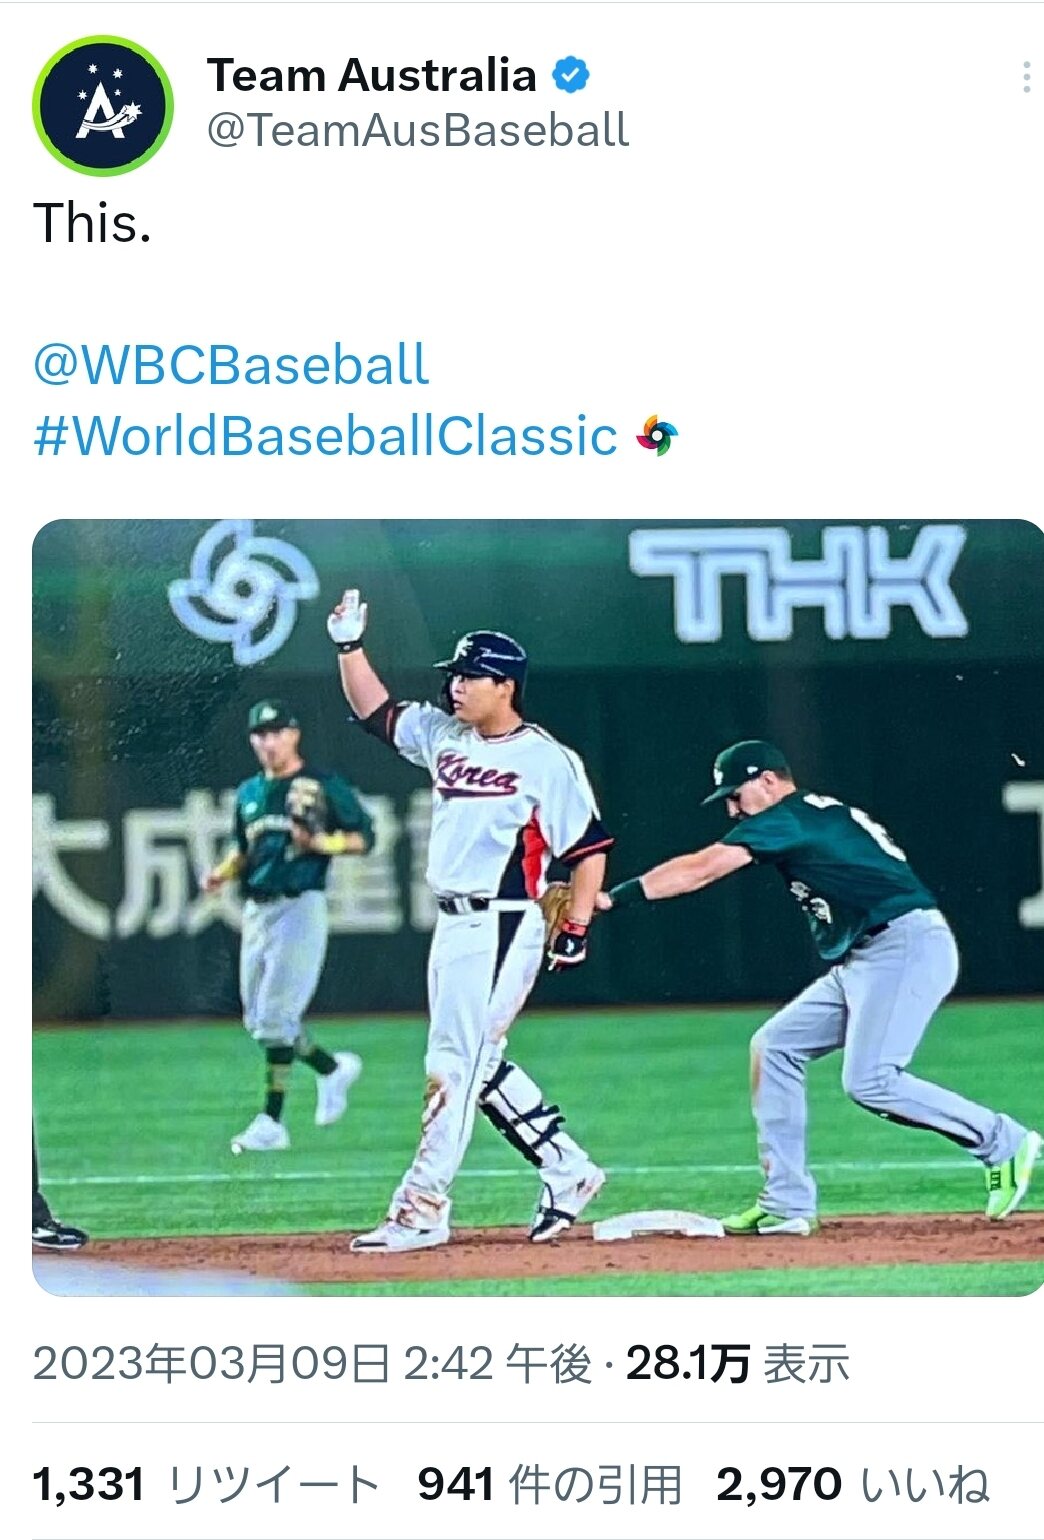Open the @WBCBaseball mention link
This screenshot has height=1540, width=1044.
[x=231, y=364]
